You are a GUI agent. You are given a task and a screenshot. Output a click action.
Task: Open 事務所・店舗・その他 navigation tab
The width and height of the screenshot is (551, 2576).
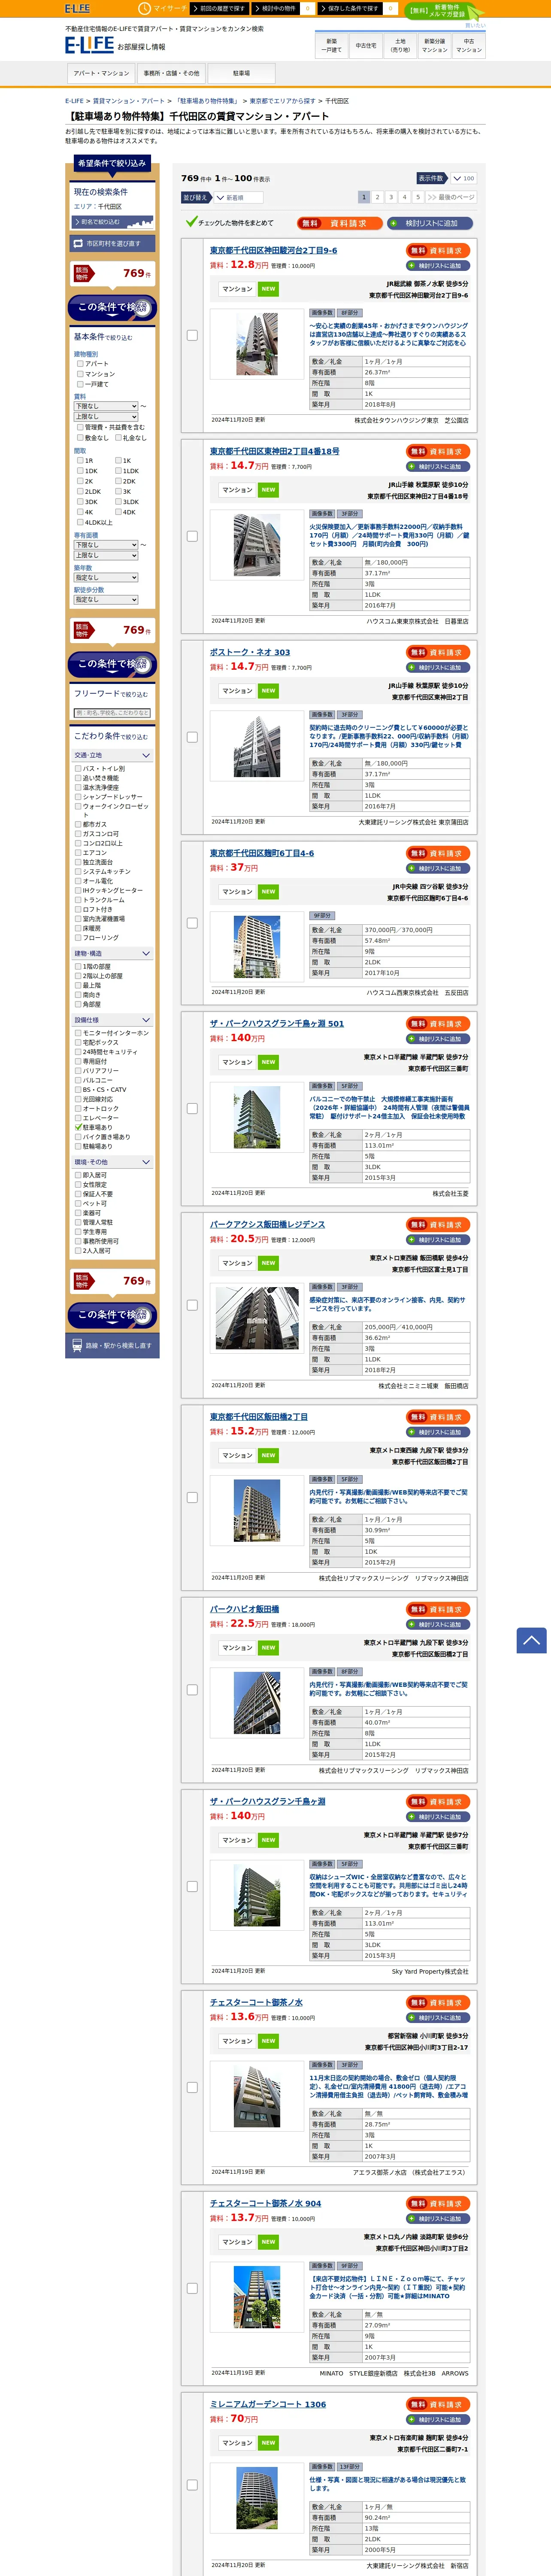(171, 73)
